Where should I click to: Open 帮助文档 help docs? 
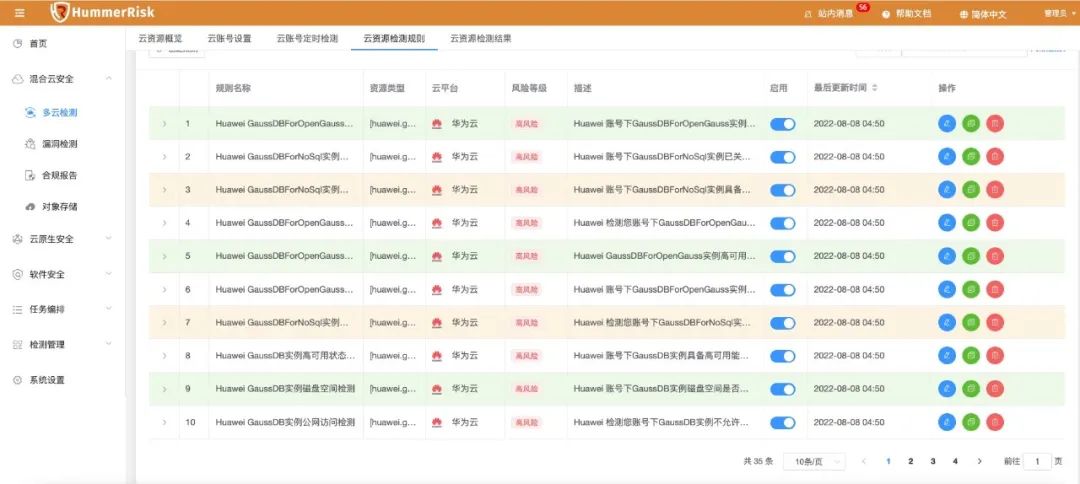(x=907, y=13)
